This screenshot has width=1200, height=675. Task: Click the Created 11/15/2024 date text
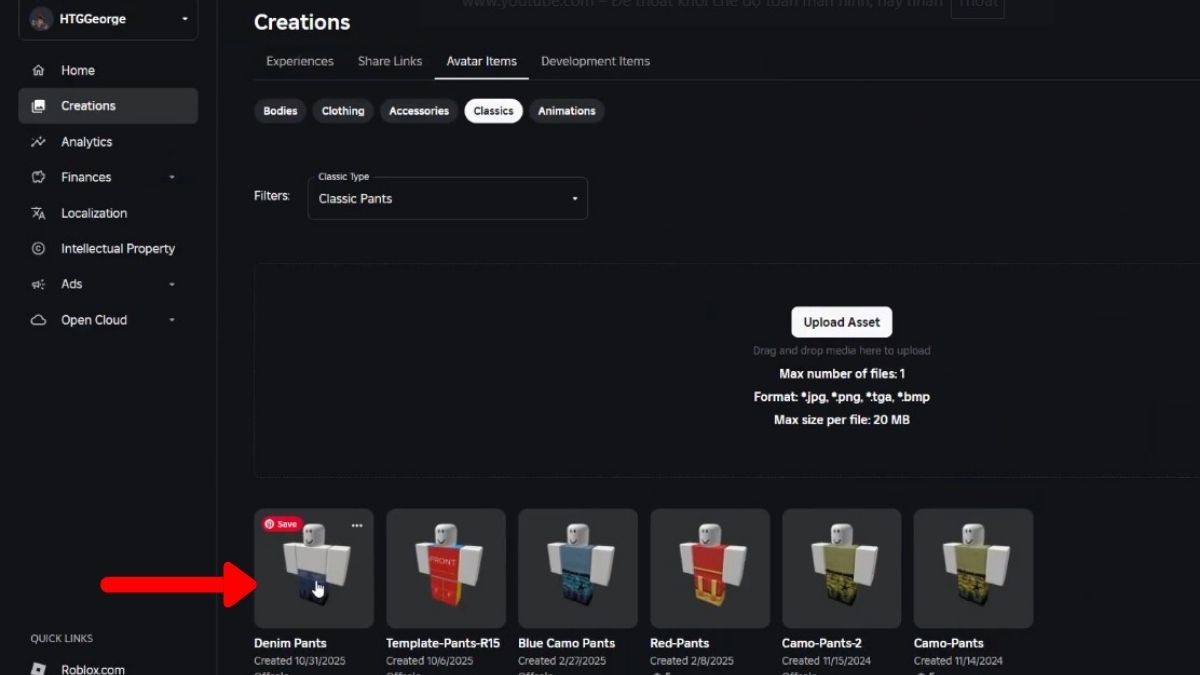coord(826,661)
